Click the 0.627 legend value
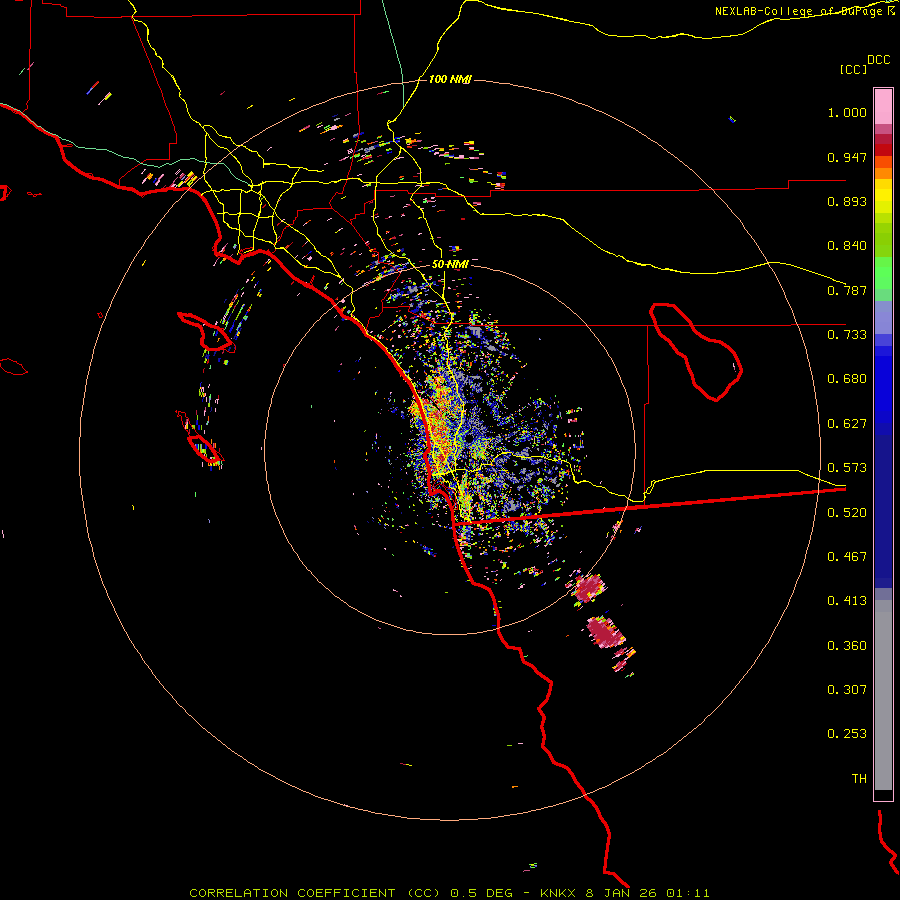900x900 pixels. point(847,424)
